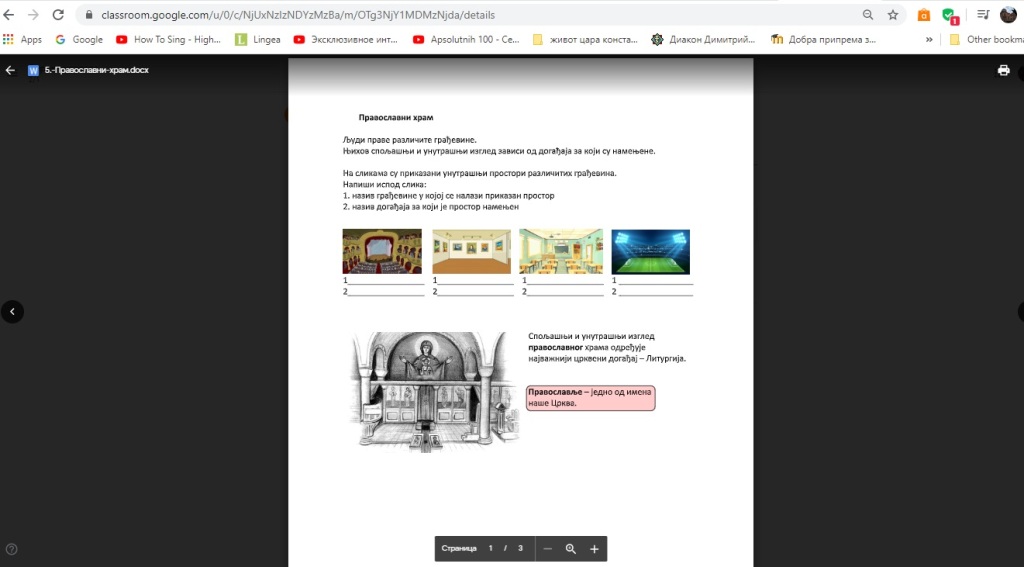Click the browser forward arrow
Viewport: 1024px width, 567px height.
click(x=33, y=14)
